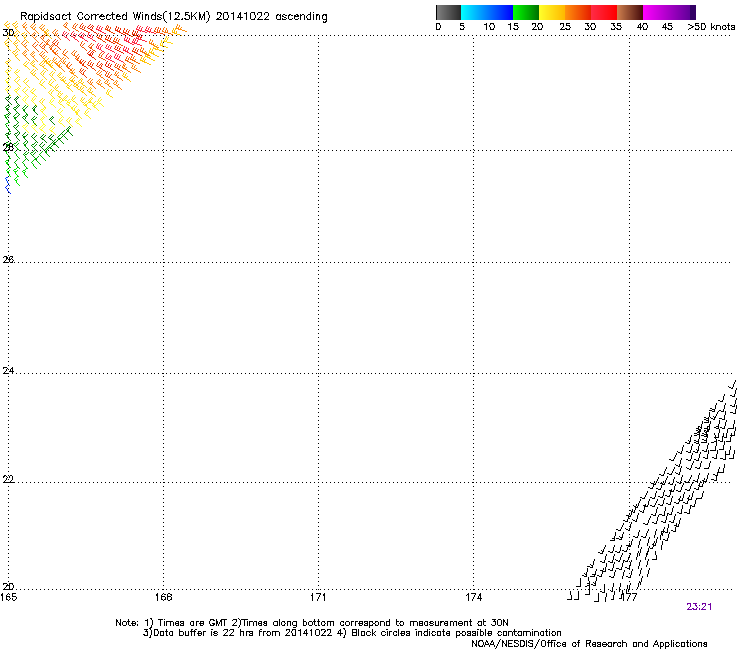The image size is (740, 650).
Task: Click the date text '20141022 ascending'
Action: tap(271, 16)
